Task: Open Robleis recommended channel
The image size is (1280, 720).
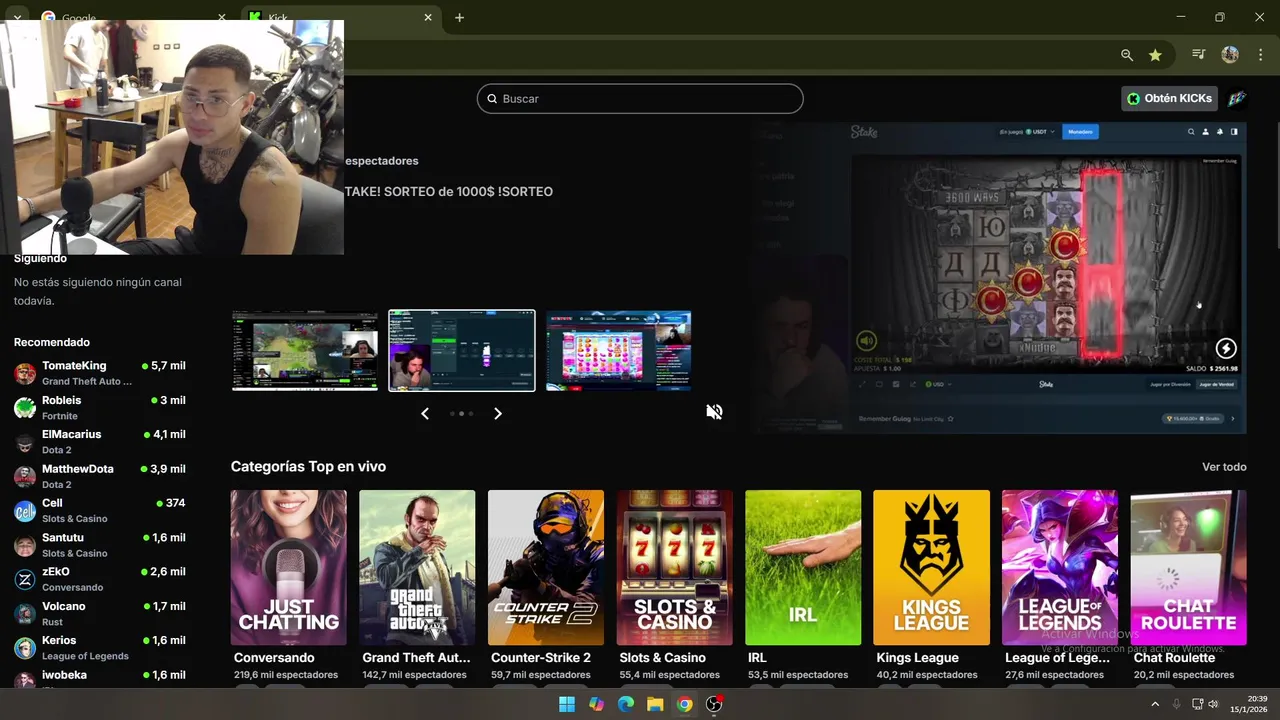Action: point(100,407)
